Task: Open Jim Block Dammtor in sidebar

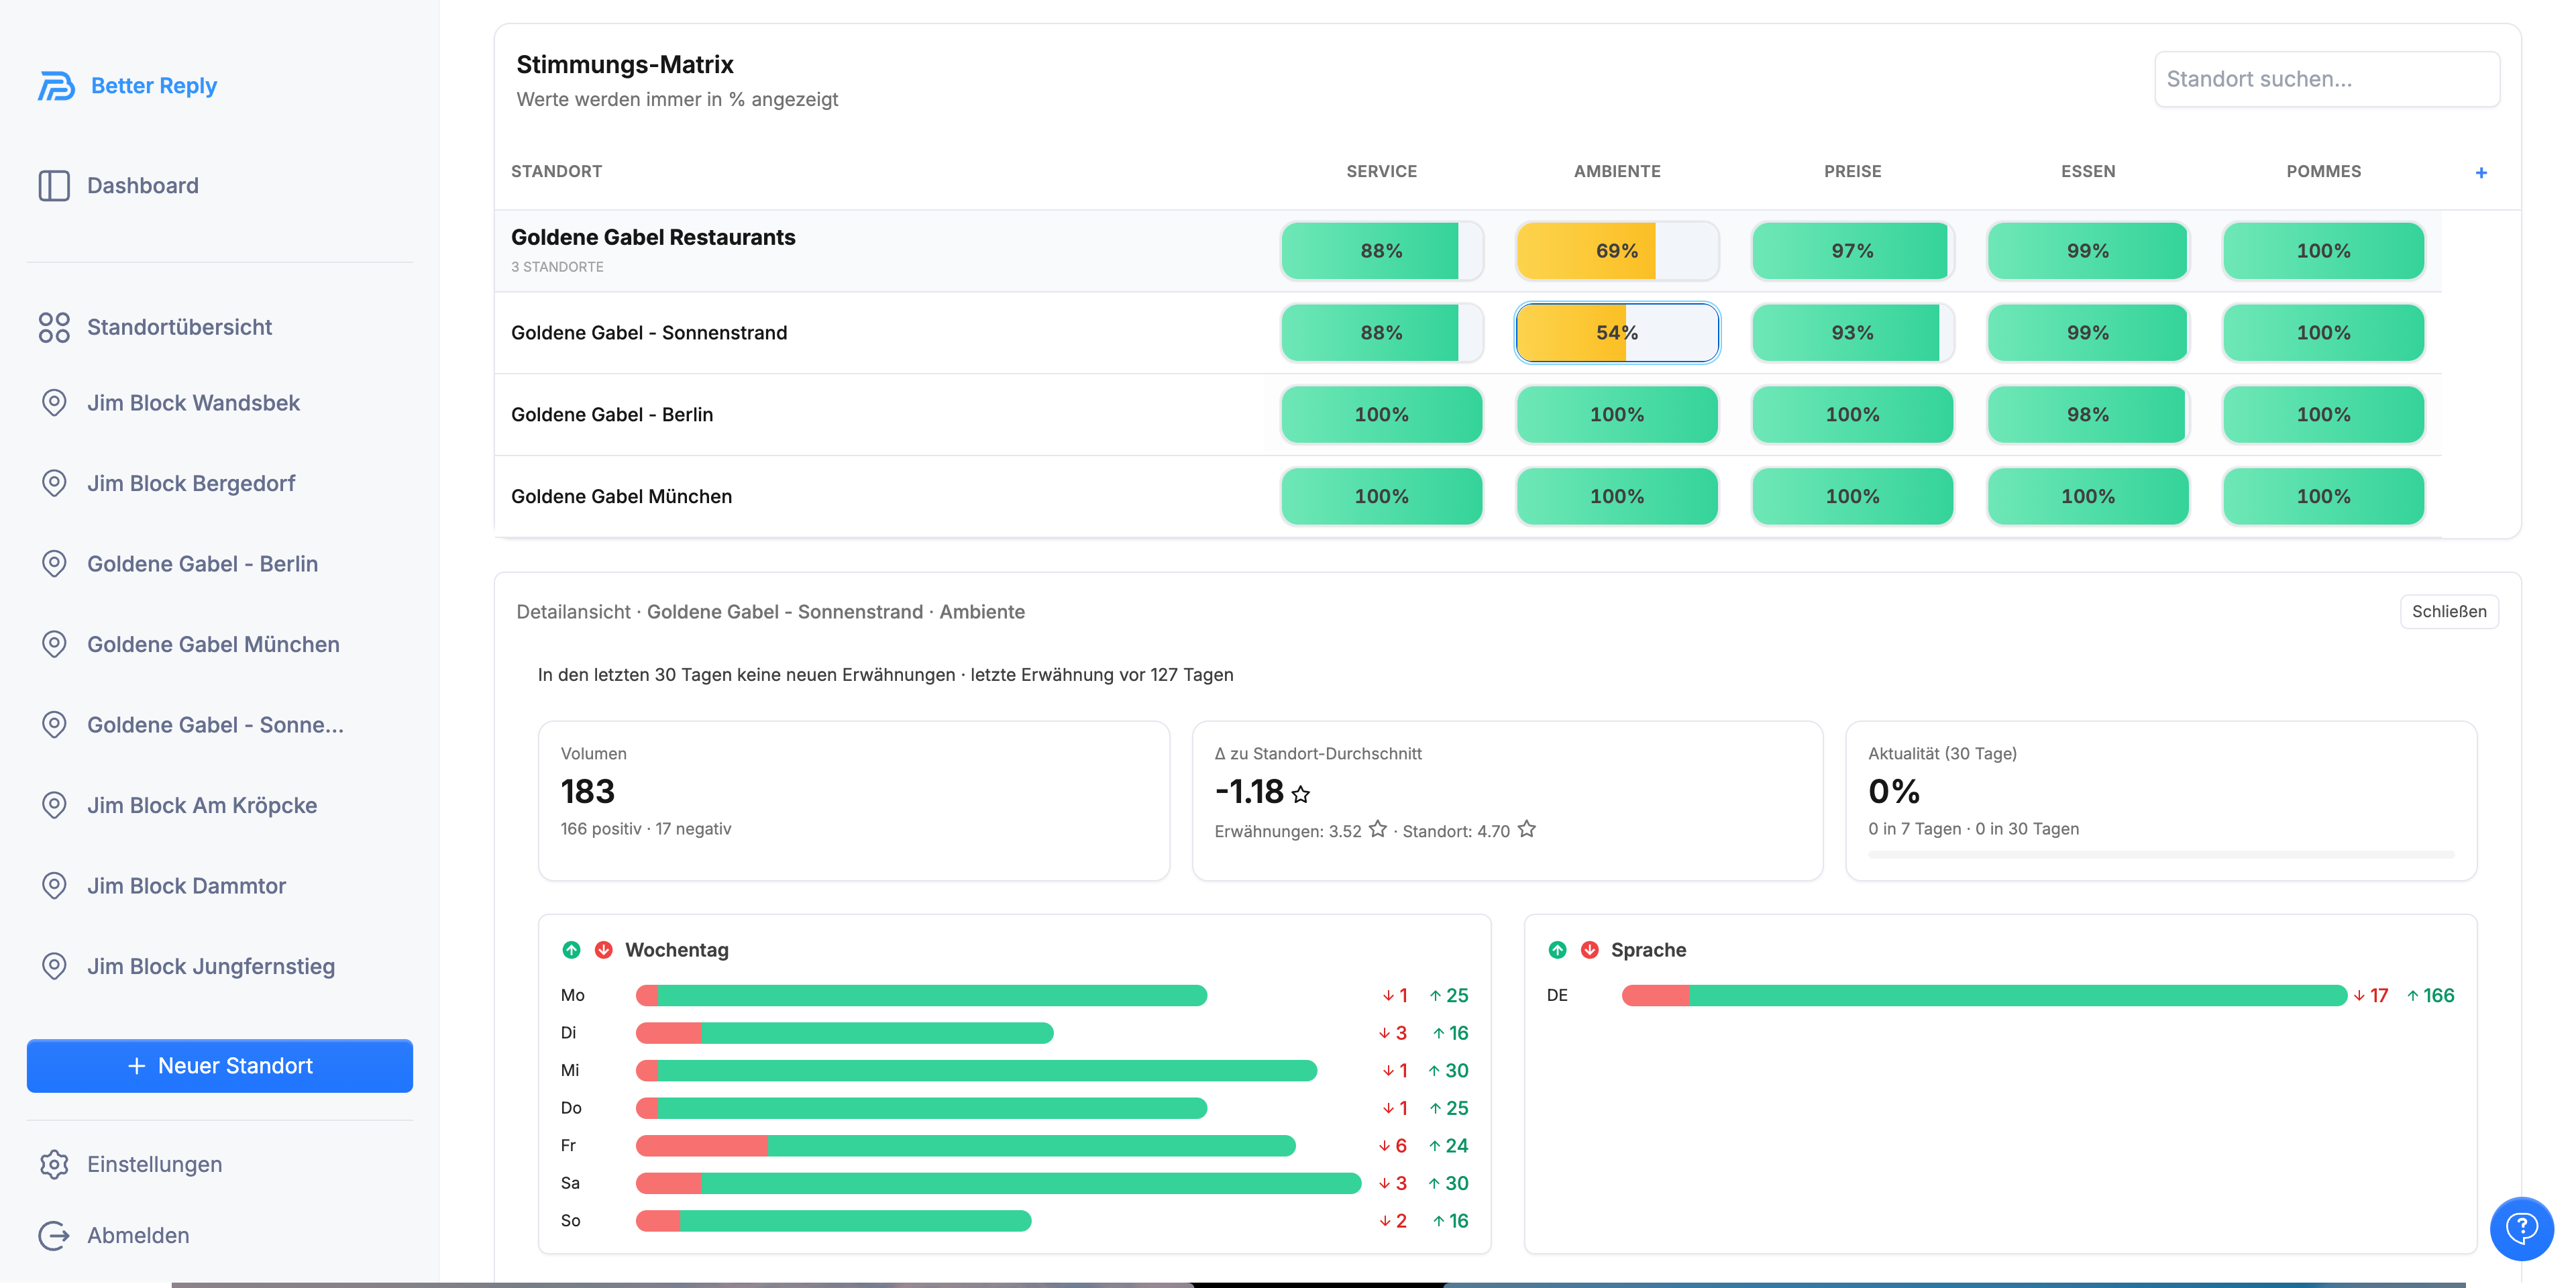Action: [x=186, y=886]
